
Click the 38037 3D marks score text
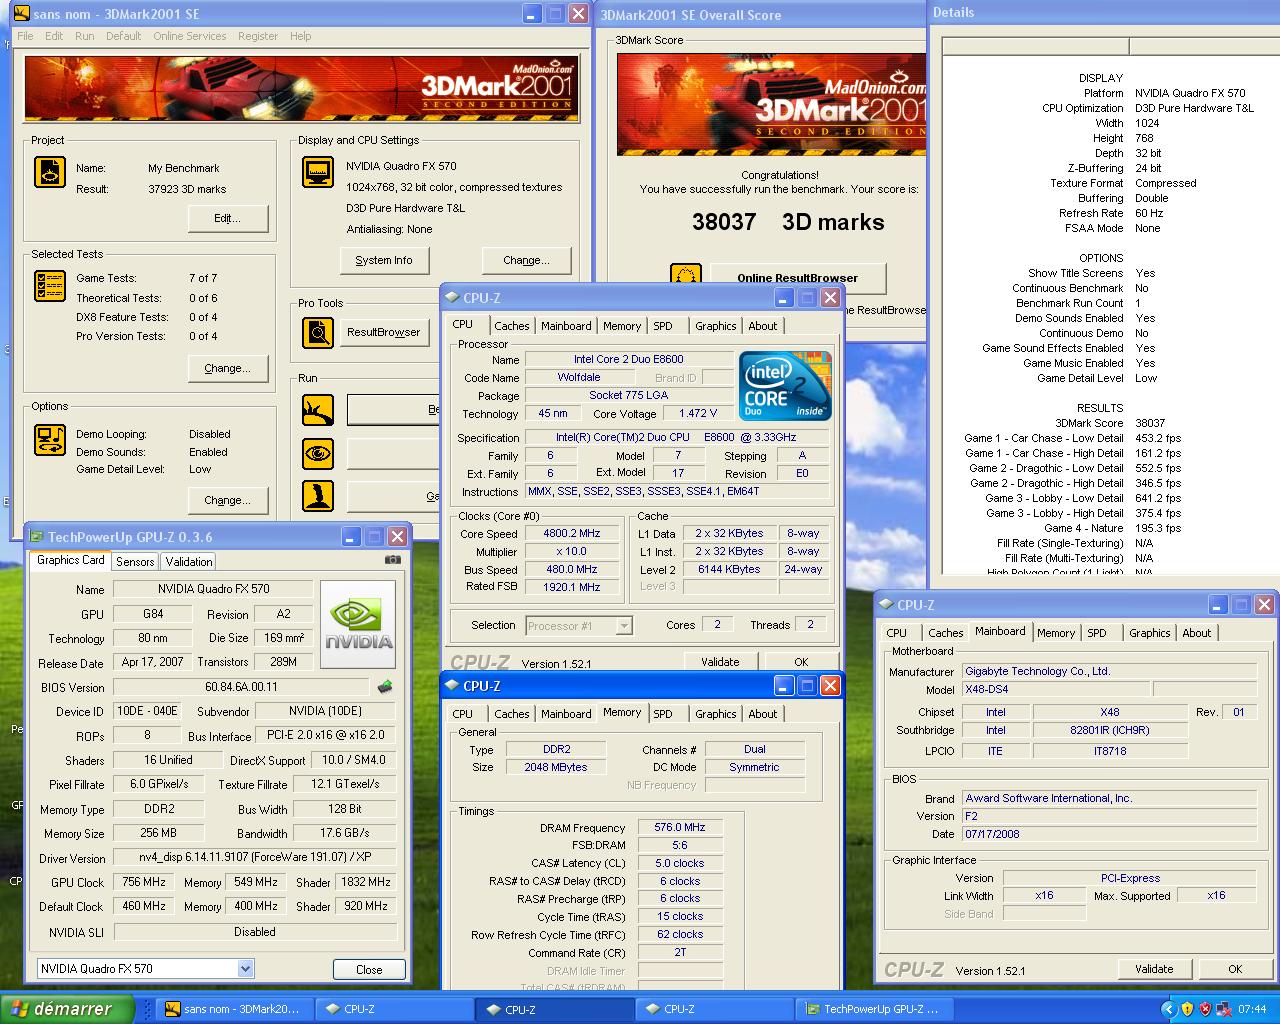click(x=788, y=222)
